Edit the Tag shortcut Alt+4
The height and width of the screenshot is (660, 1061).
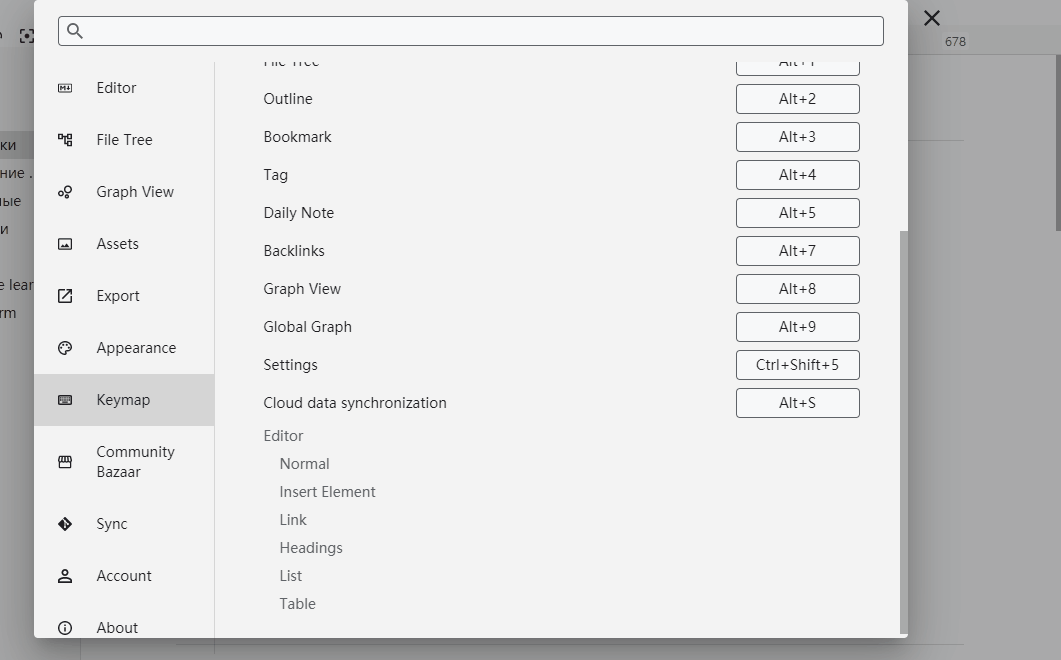(x=798, y=175)
